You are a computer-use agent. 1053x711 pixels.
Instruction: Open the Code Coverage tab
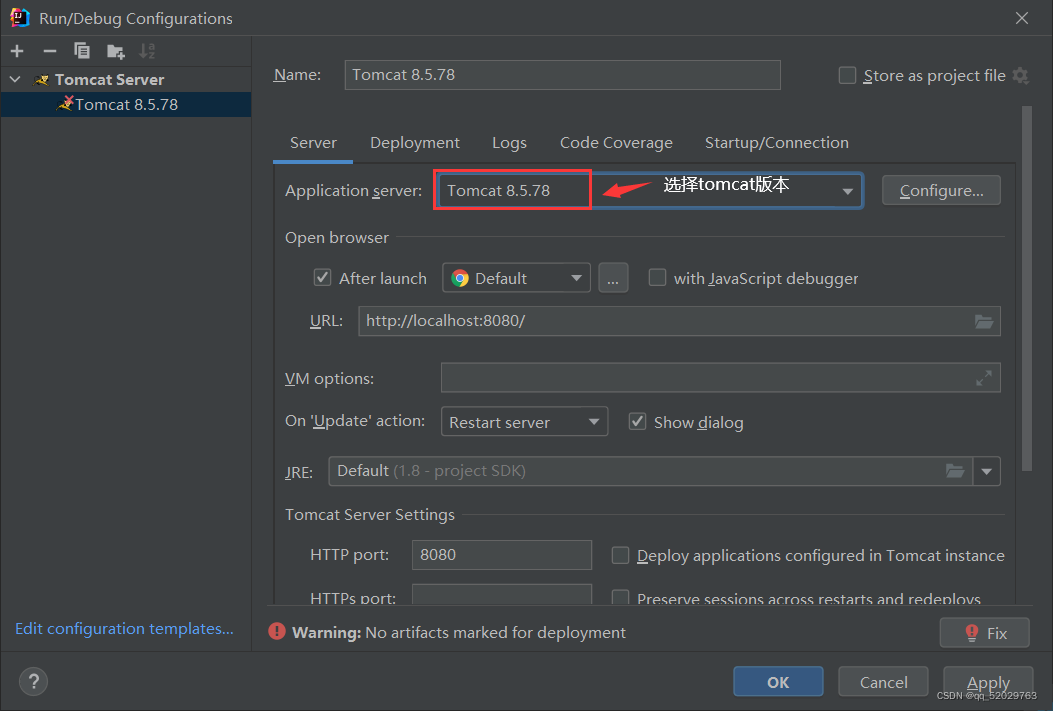click(x=616, y=143)
